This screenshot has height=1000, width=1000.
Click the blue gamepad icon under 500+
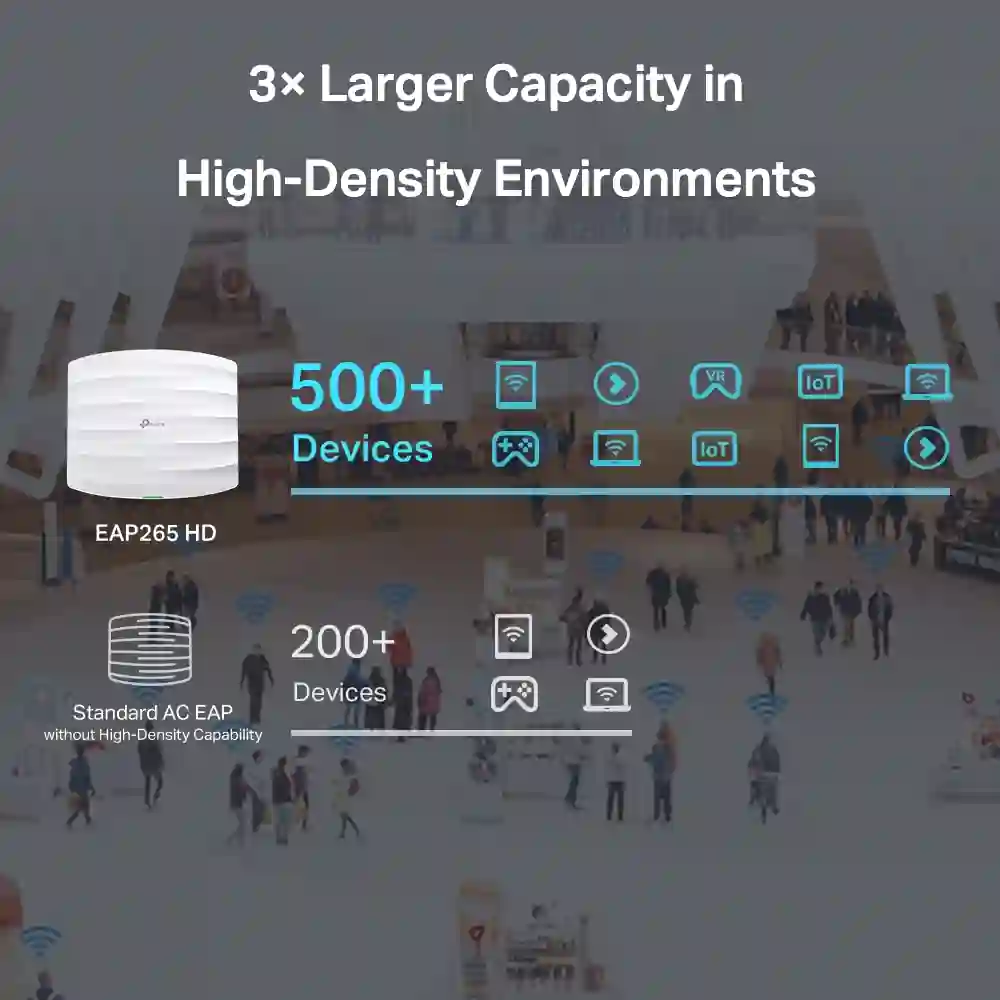tap(515, 449)
